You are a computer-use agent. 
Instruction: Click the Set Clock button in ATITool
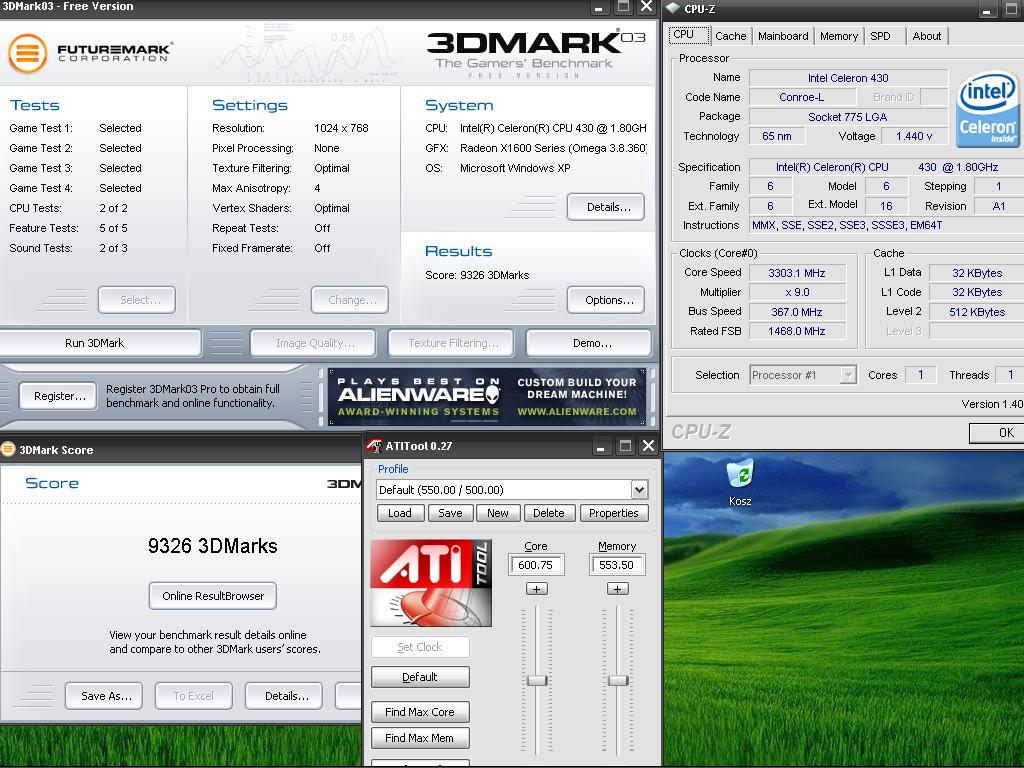click(x=420, y=647)
